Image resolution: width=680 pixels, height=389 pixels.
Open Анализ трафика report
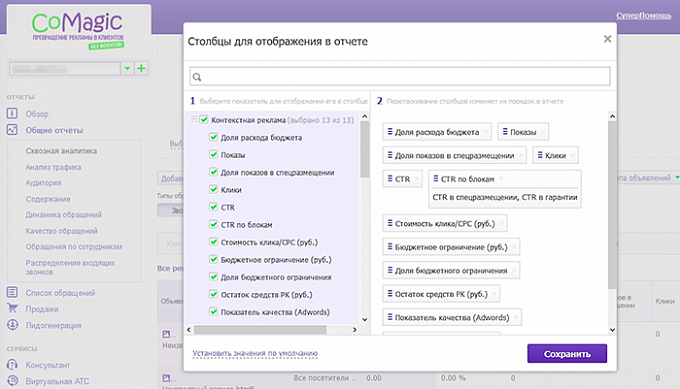[53, 167]
